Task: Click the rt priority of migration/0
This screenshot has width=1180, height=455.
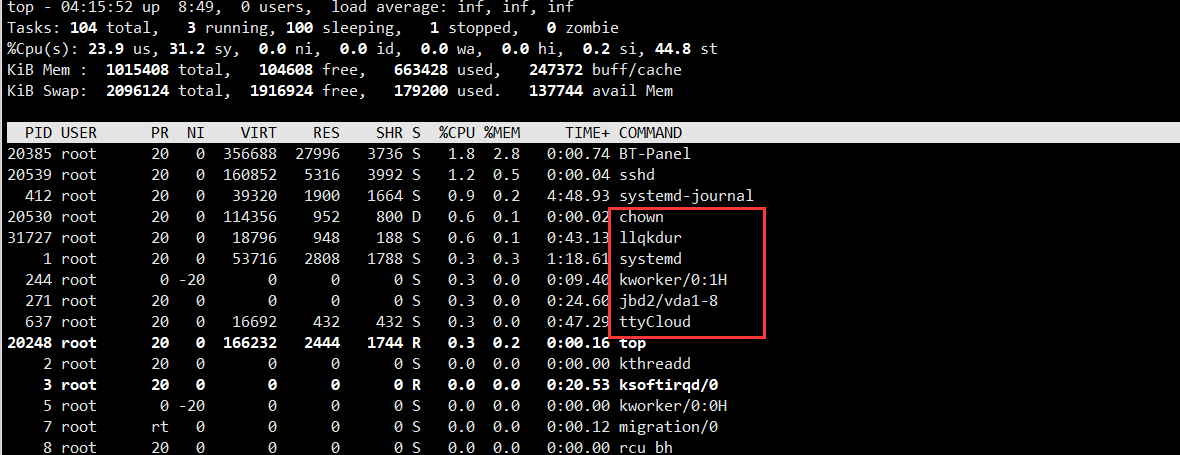Action: tap(160, 427)
